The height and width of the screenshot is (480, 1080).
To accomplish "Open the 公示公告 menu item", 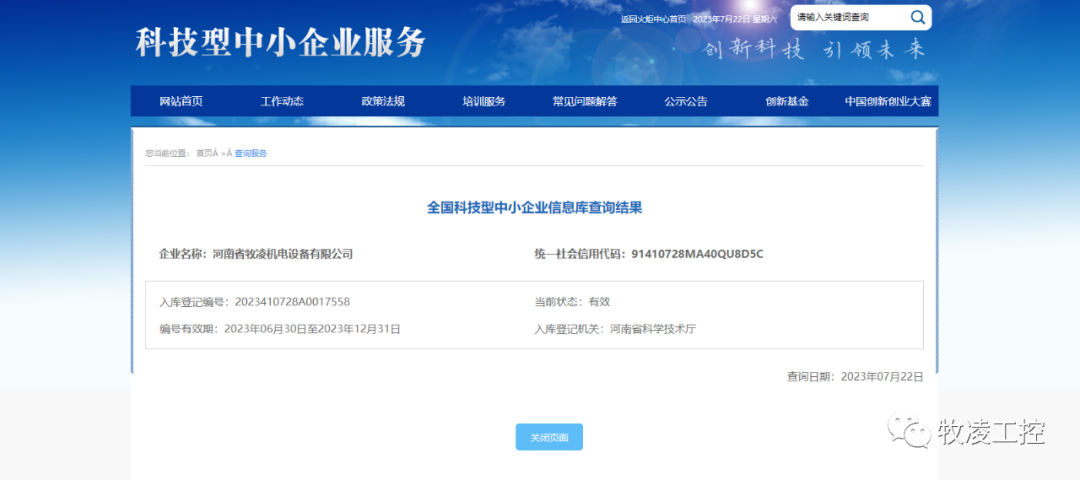I will coord(686,101).
